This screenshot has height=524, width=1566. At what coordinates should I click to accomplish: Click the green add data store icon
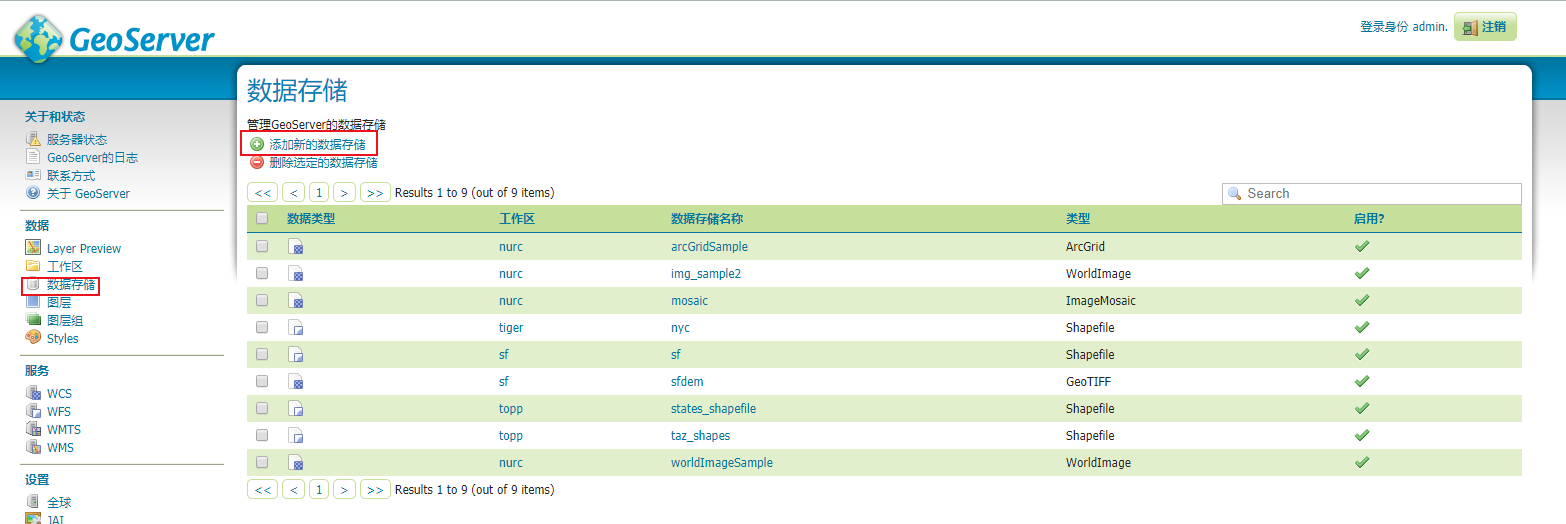(x=257, y=145)
